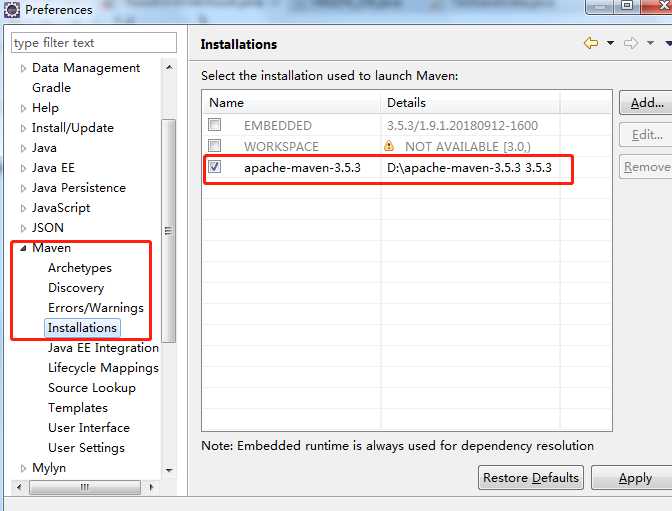Open the forward history dropdown arrow

coord(650,43)
